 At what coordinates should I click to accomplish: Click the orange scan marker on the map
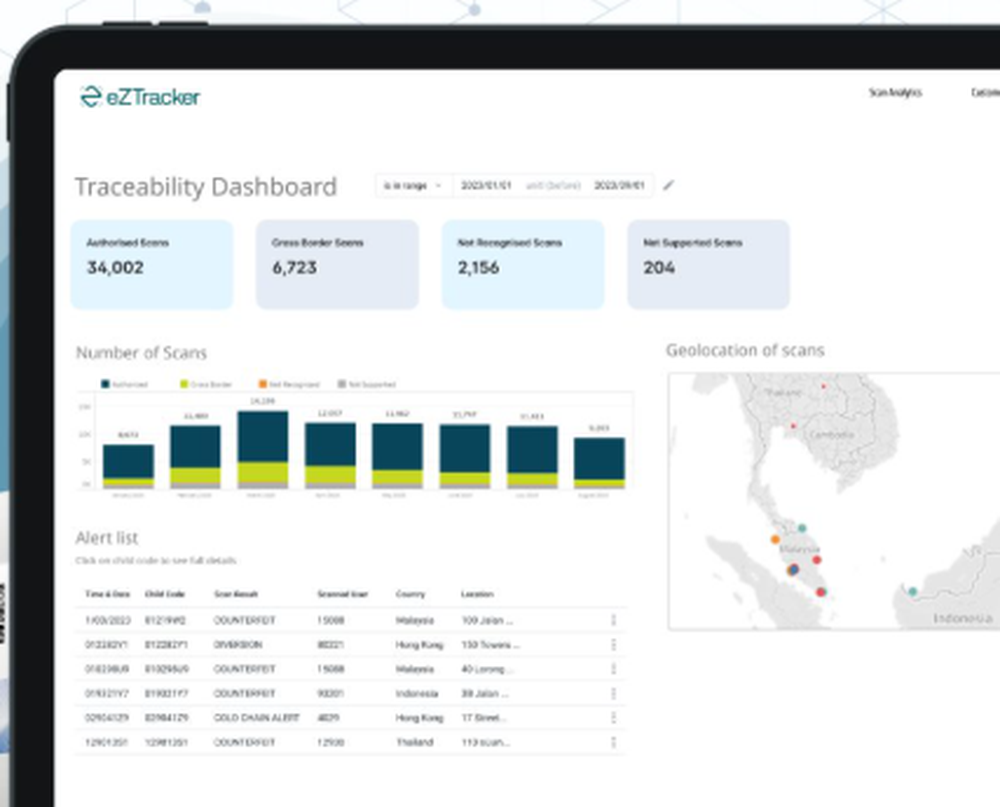pyautogui.click(x=775, y=540)
